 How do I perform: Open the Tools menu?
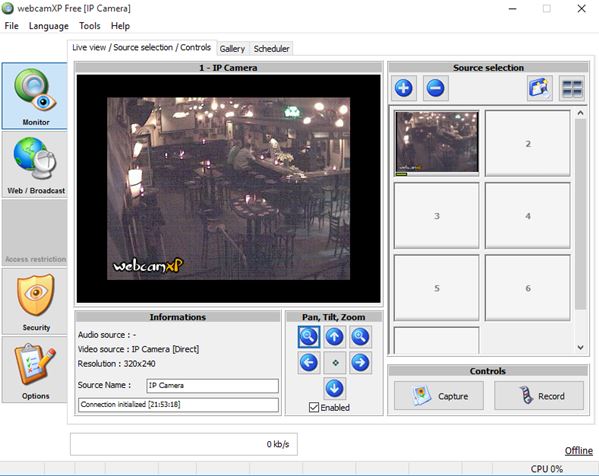click(x=90, y=26)
